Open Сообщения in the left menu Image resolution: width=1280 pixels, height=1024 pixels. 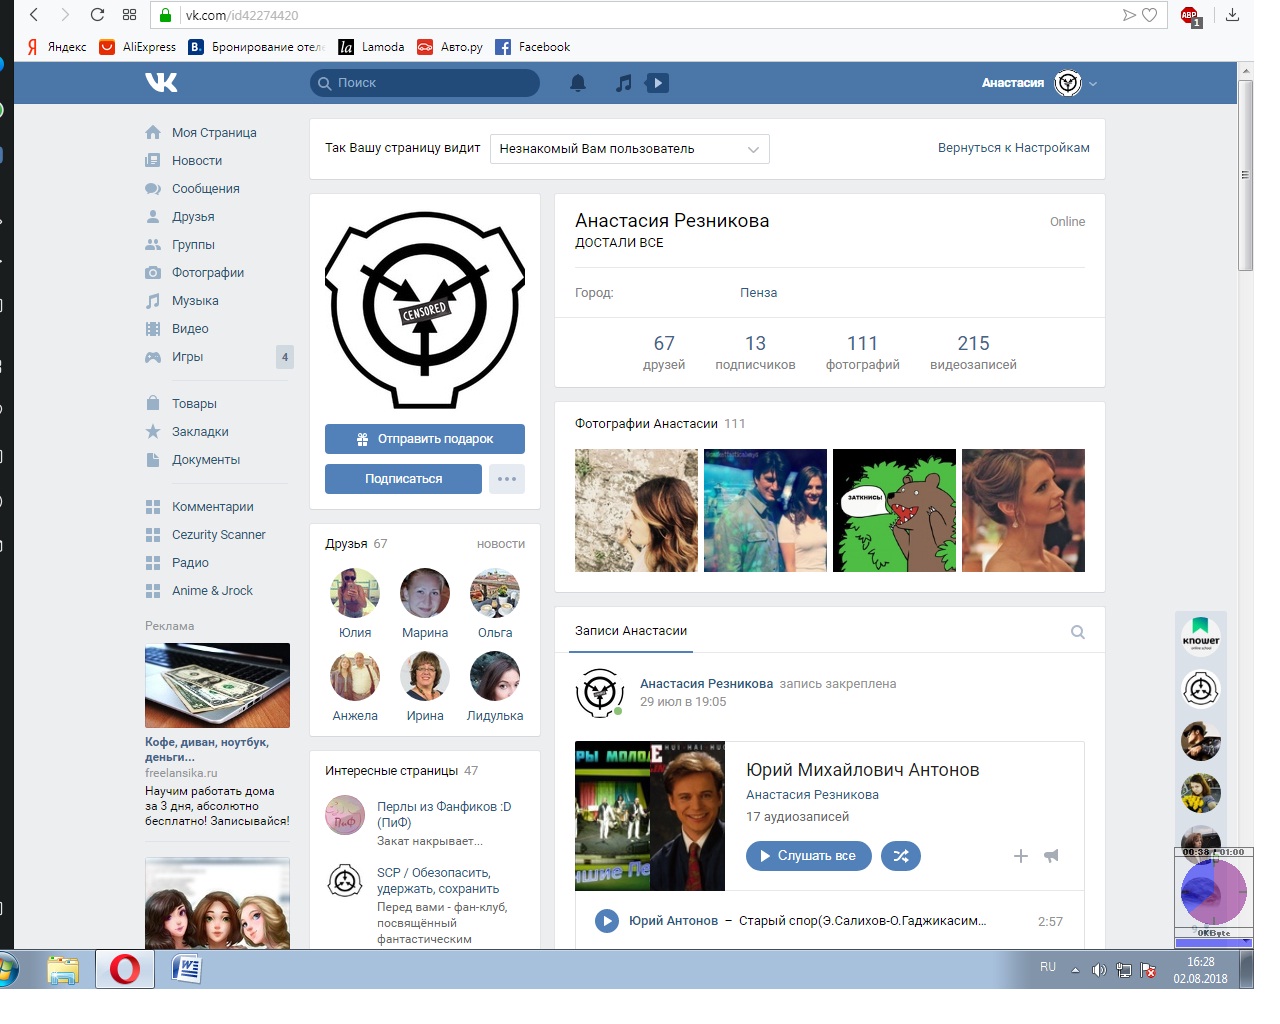click(205, 189)
